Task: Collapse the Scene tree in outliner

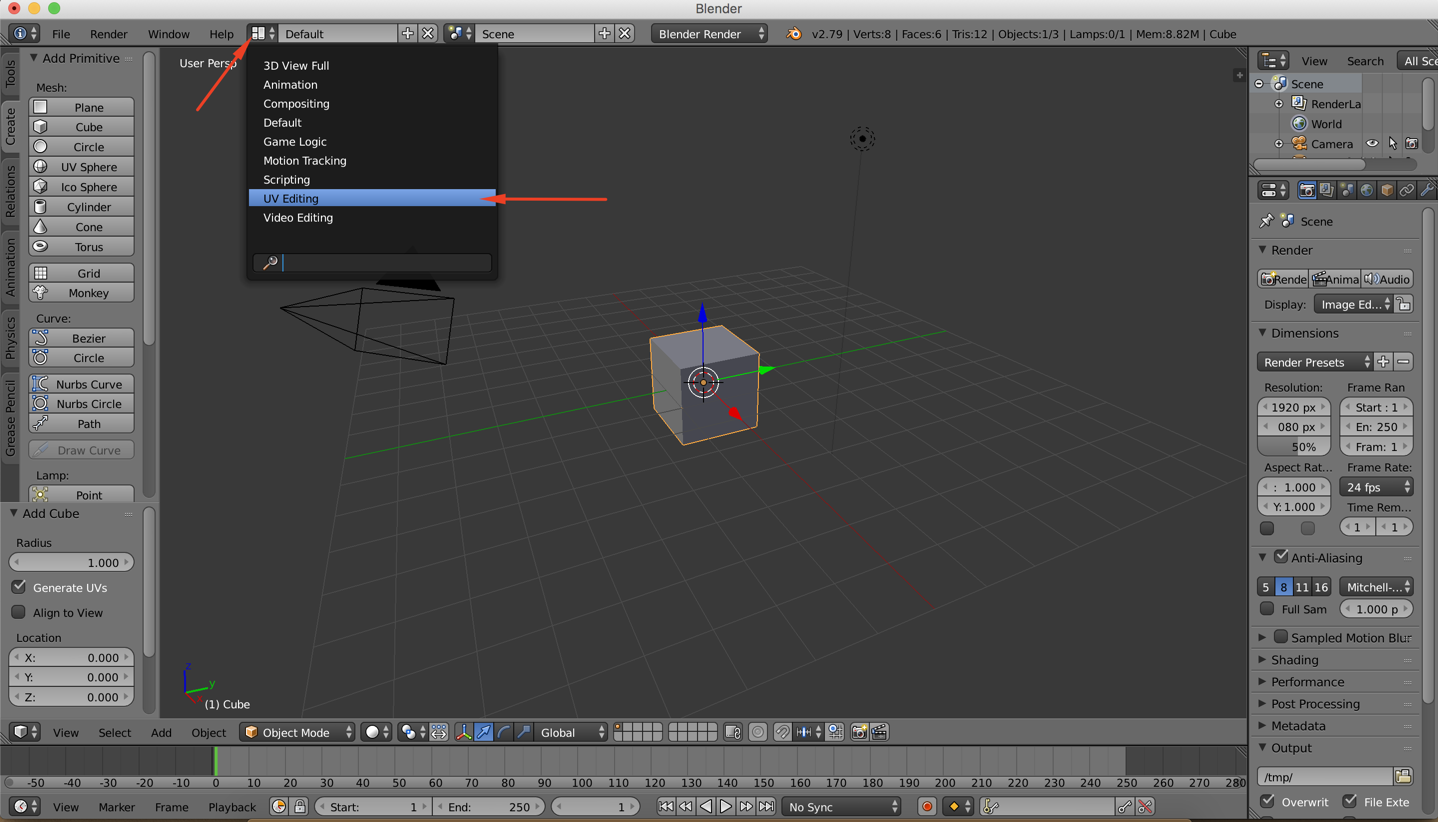Action: [x=1260, y=84]
